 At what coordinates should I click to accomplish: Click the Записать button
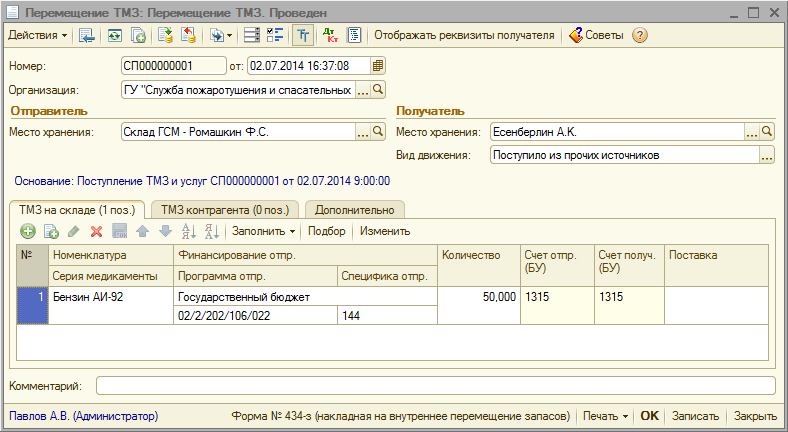(x=695, y=416)
